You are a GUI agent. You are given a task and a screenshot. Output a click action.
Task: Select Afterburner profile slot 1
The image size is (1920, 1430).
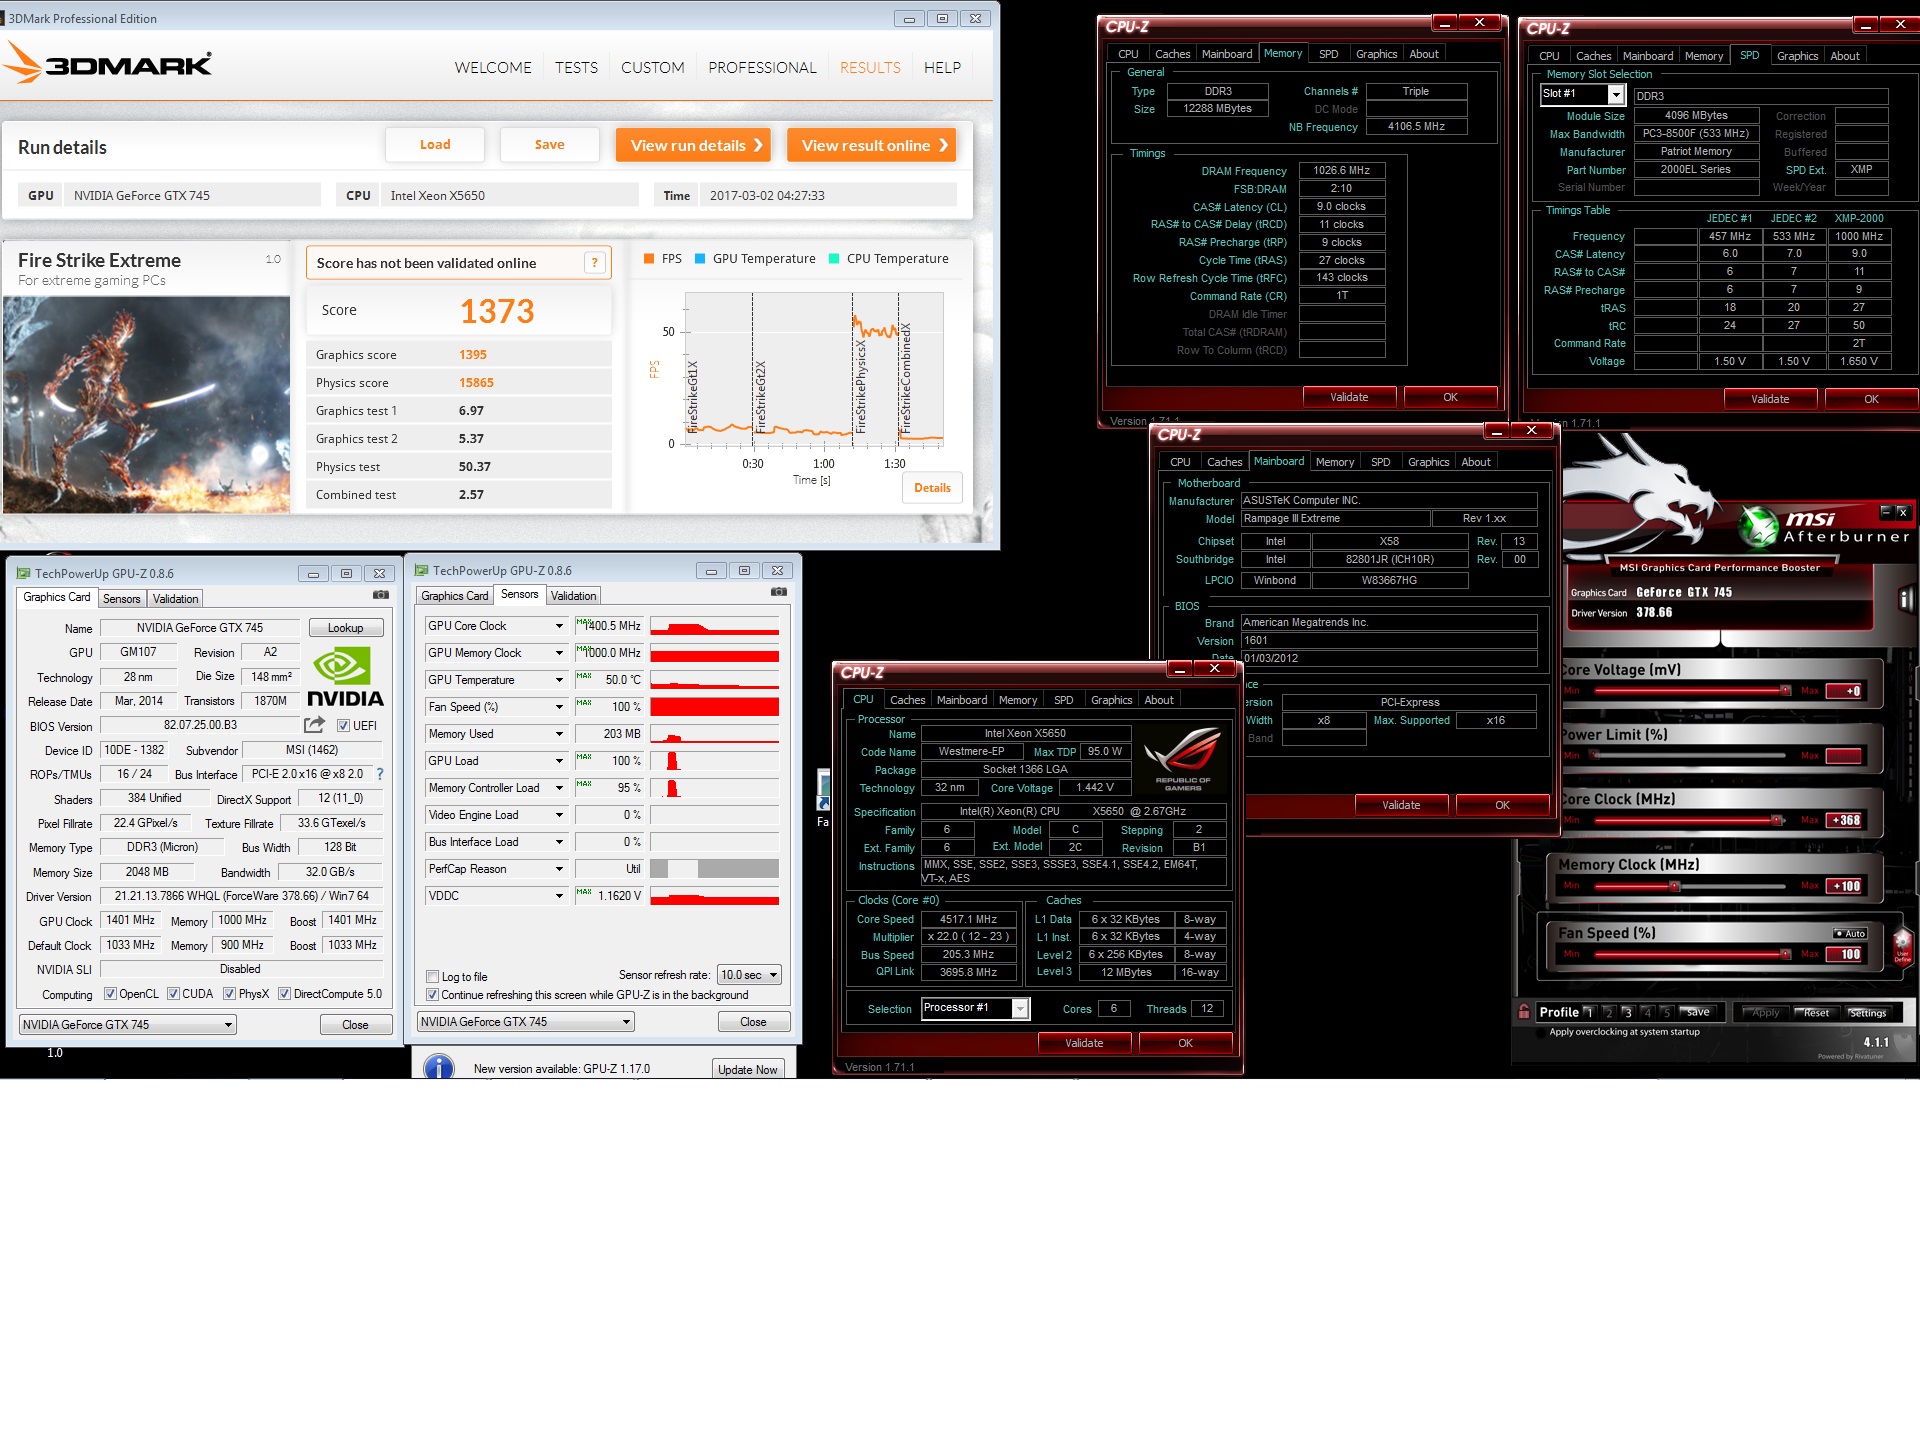tap(1589, 1012)
